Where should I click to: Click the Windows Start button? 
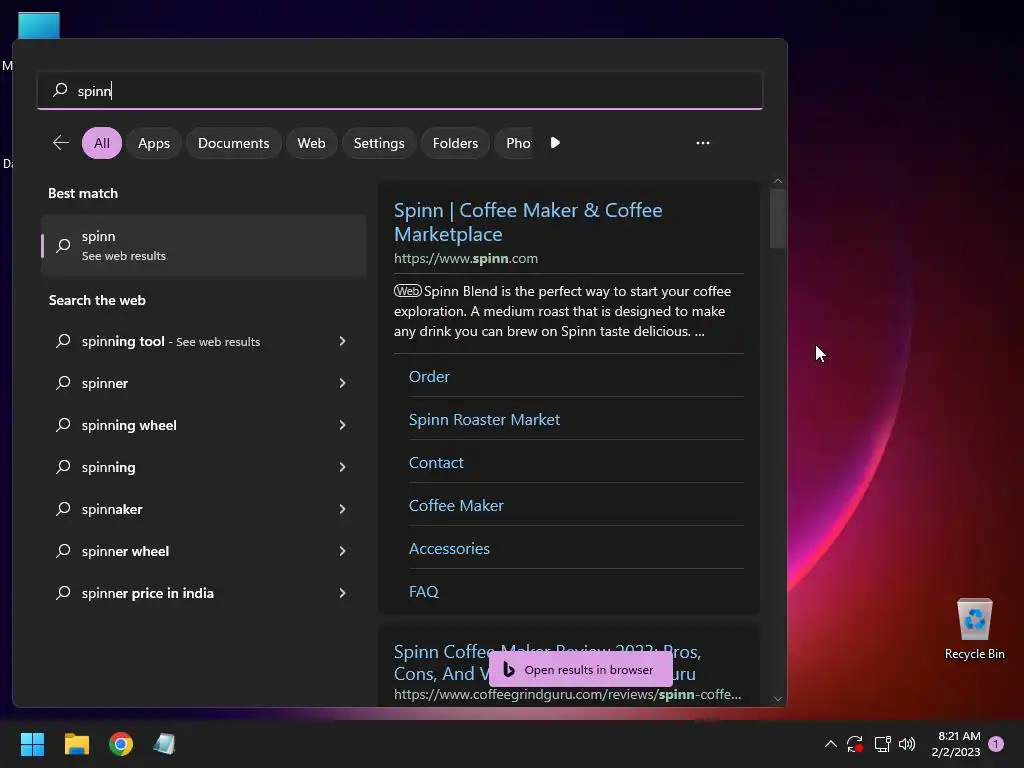click(32, 744)
